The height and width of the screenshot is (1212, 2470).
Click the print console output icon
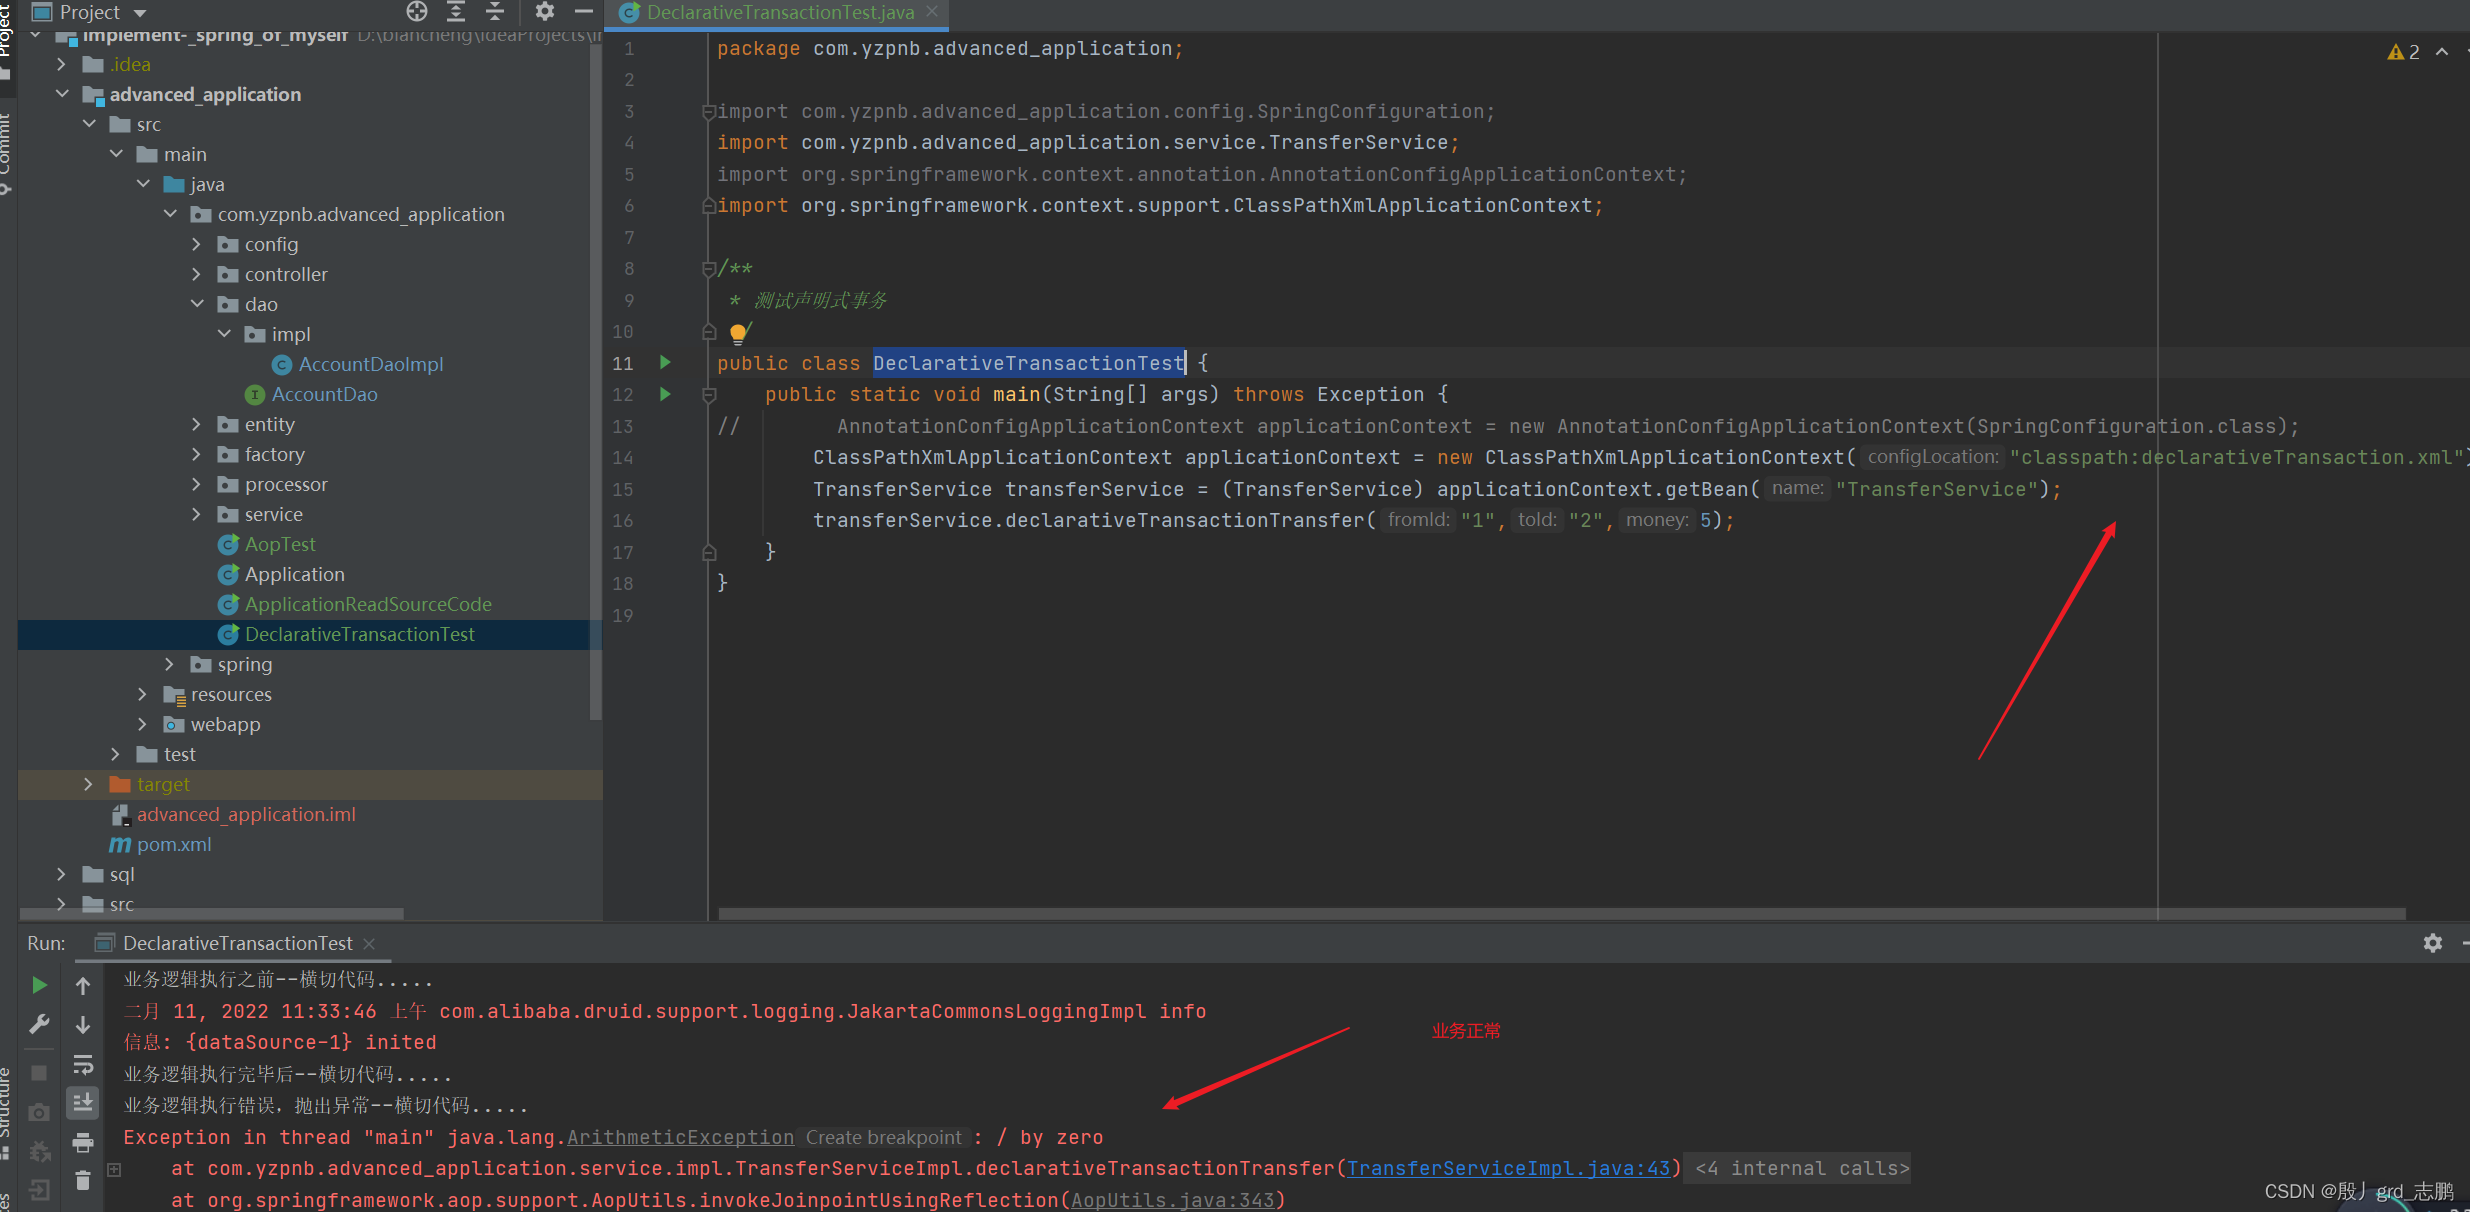pyautogui.click(x=83, y=1142)
